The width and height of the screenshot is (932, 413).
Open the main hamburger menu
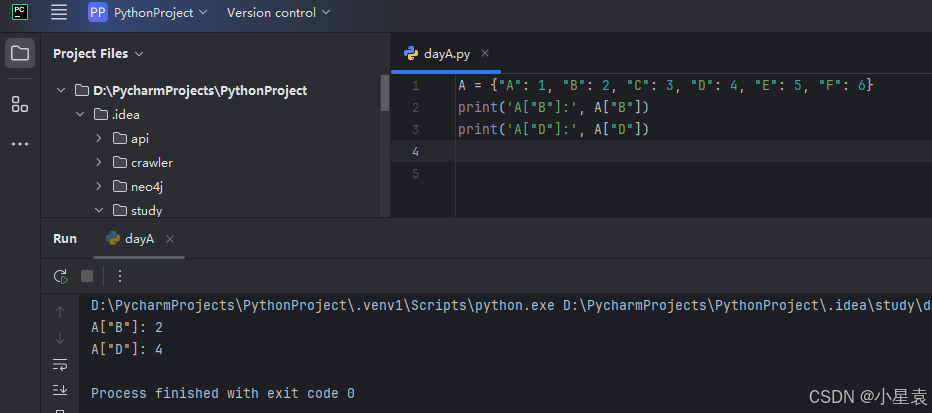59,12
